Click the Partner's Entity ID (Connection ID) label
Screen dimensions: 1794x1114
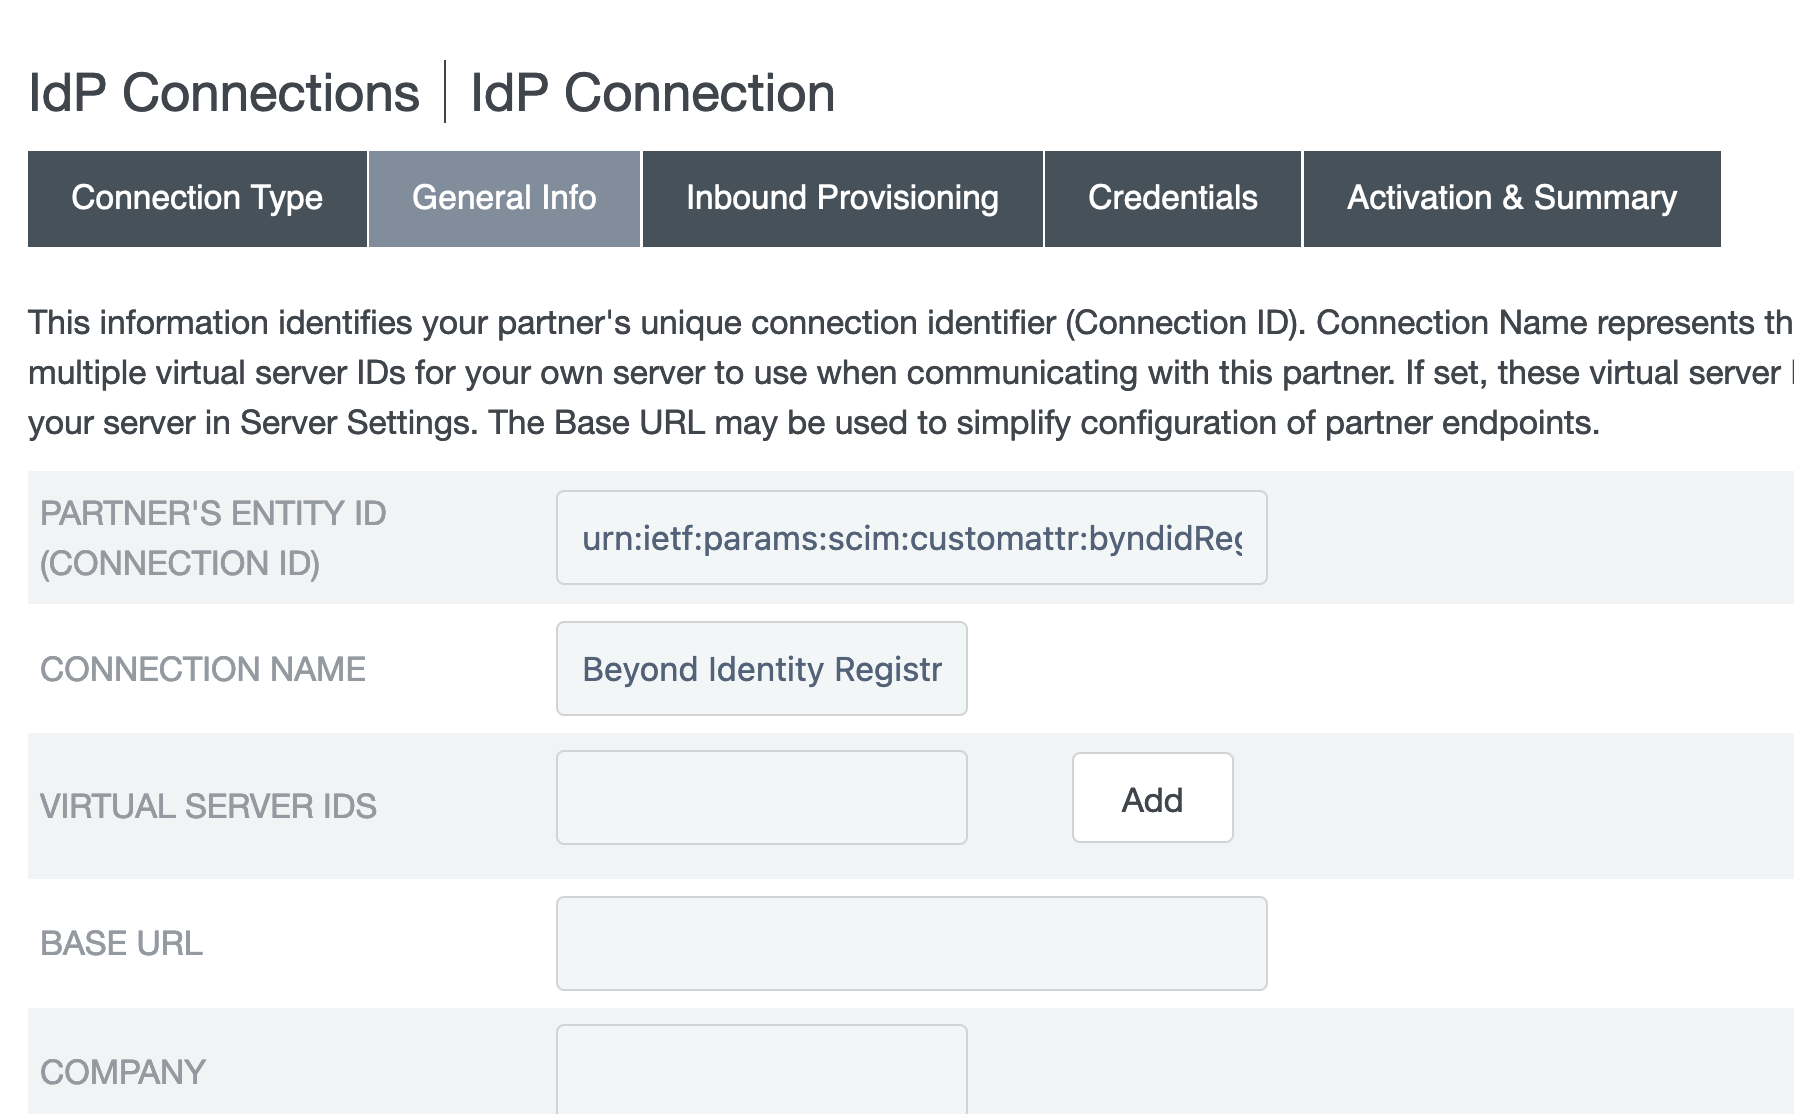pos(212,538)
